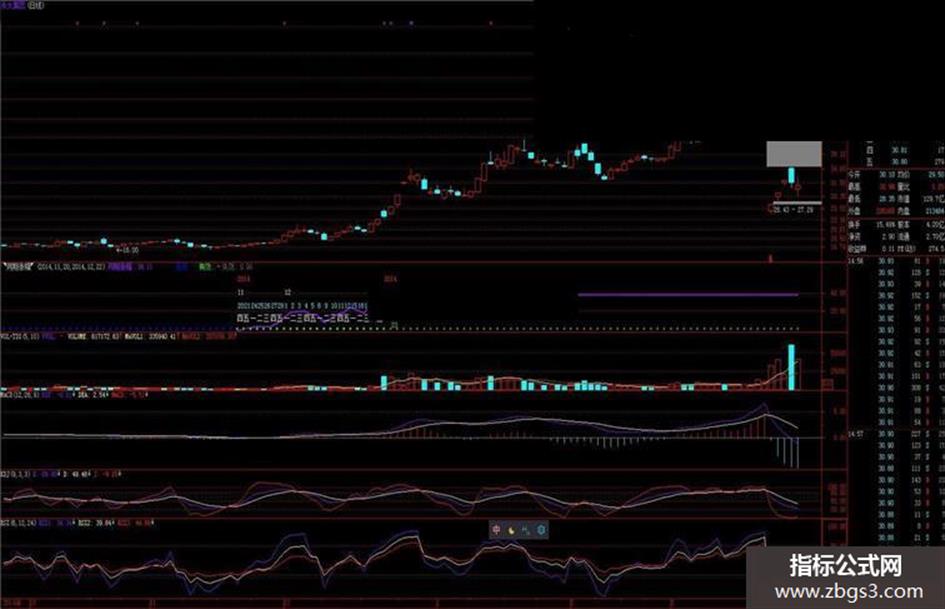The image size is (945, 609).
Task: Click the purple horizontal line in indicator panel
Action: 688,295
